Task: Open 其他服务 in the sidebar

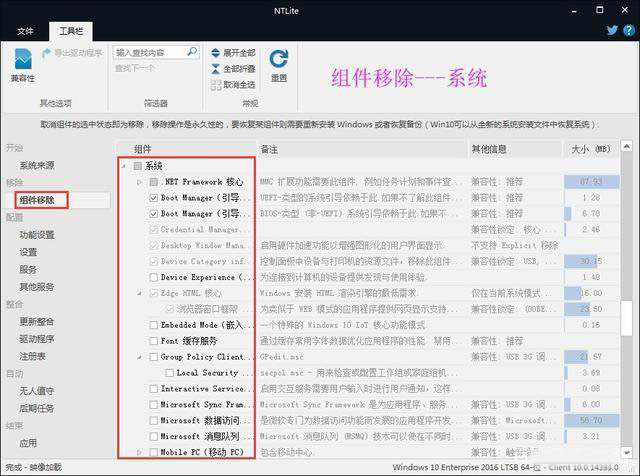Action: click(x=37, y=287)
